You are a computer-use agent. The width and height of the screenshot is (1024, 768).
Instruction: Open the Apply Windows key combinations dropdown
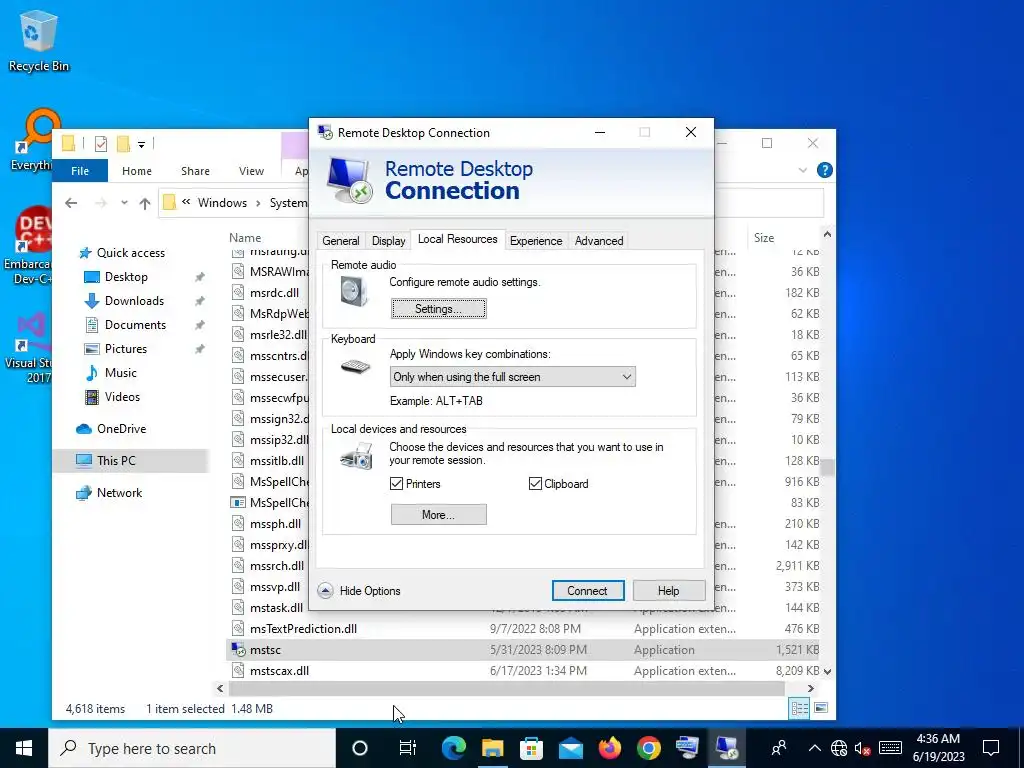[x=512, y=377]
